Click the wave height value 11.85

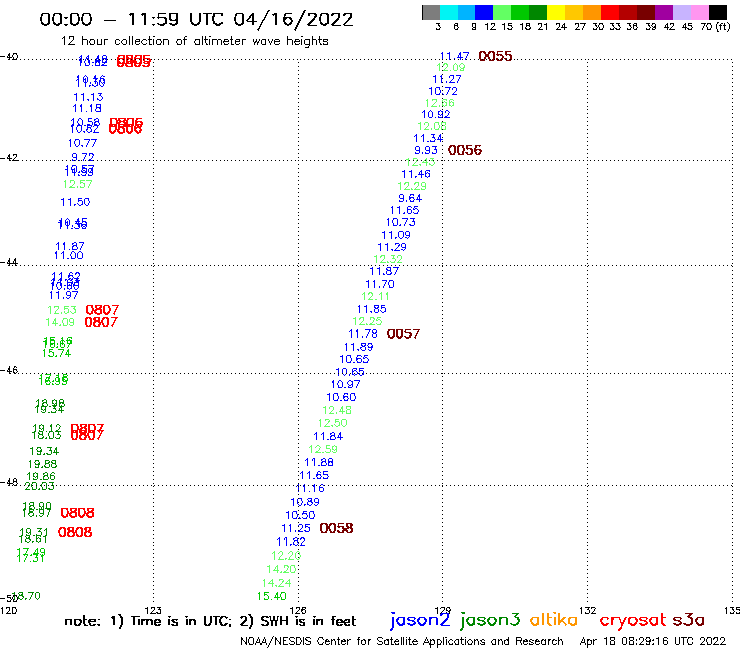(371, 309)
